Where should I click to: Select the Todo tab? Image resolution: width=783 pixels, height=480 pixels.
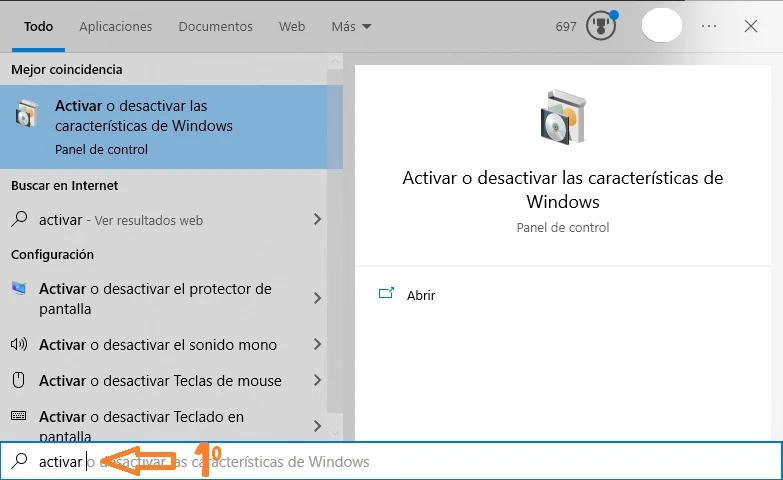point(38,26)
